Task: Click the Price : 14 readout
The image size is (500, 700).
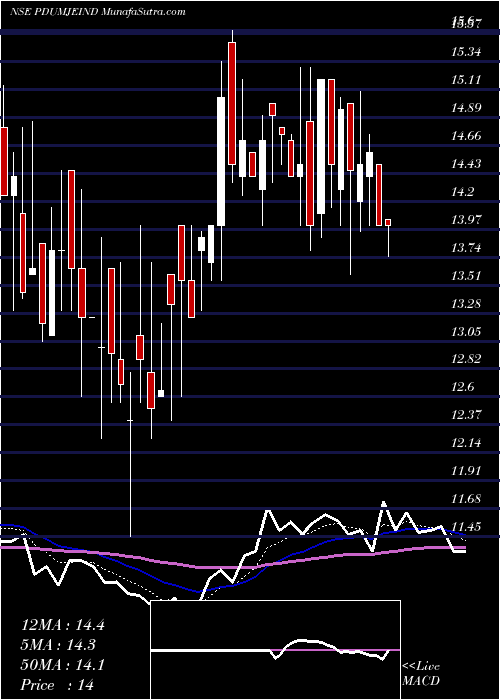Action: click(58, 685)
